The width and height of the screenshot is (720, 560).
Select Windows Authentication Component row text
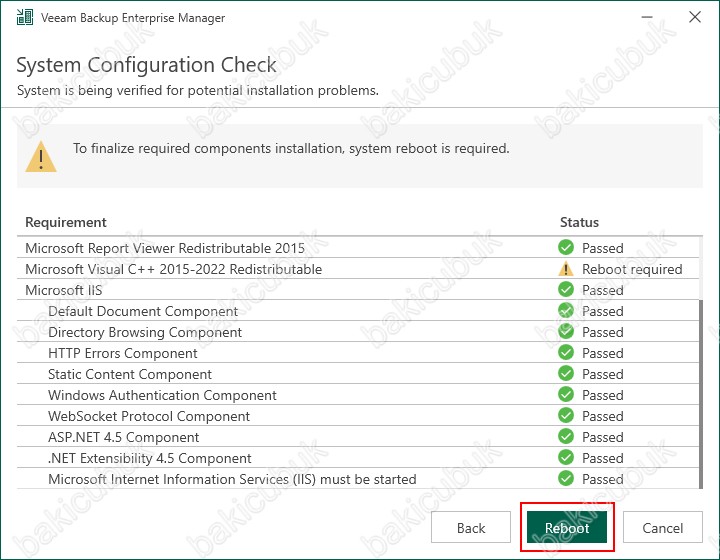162,395
